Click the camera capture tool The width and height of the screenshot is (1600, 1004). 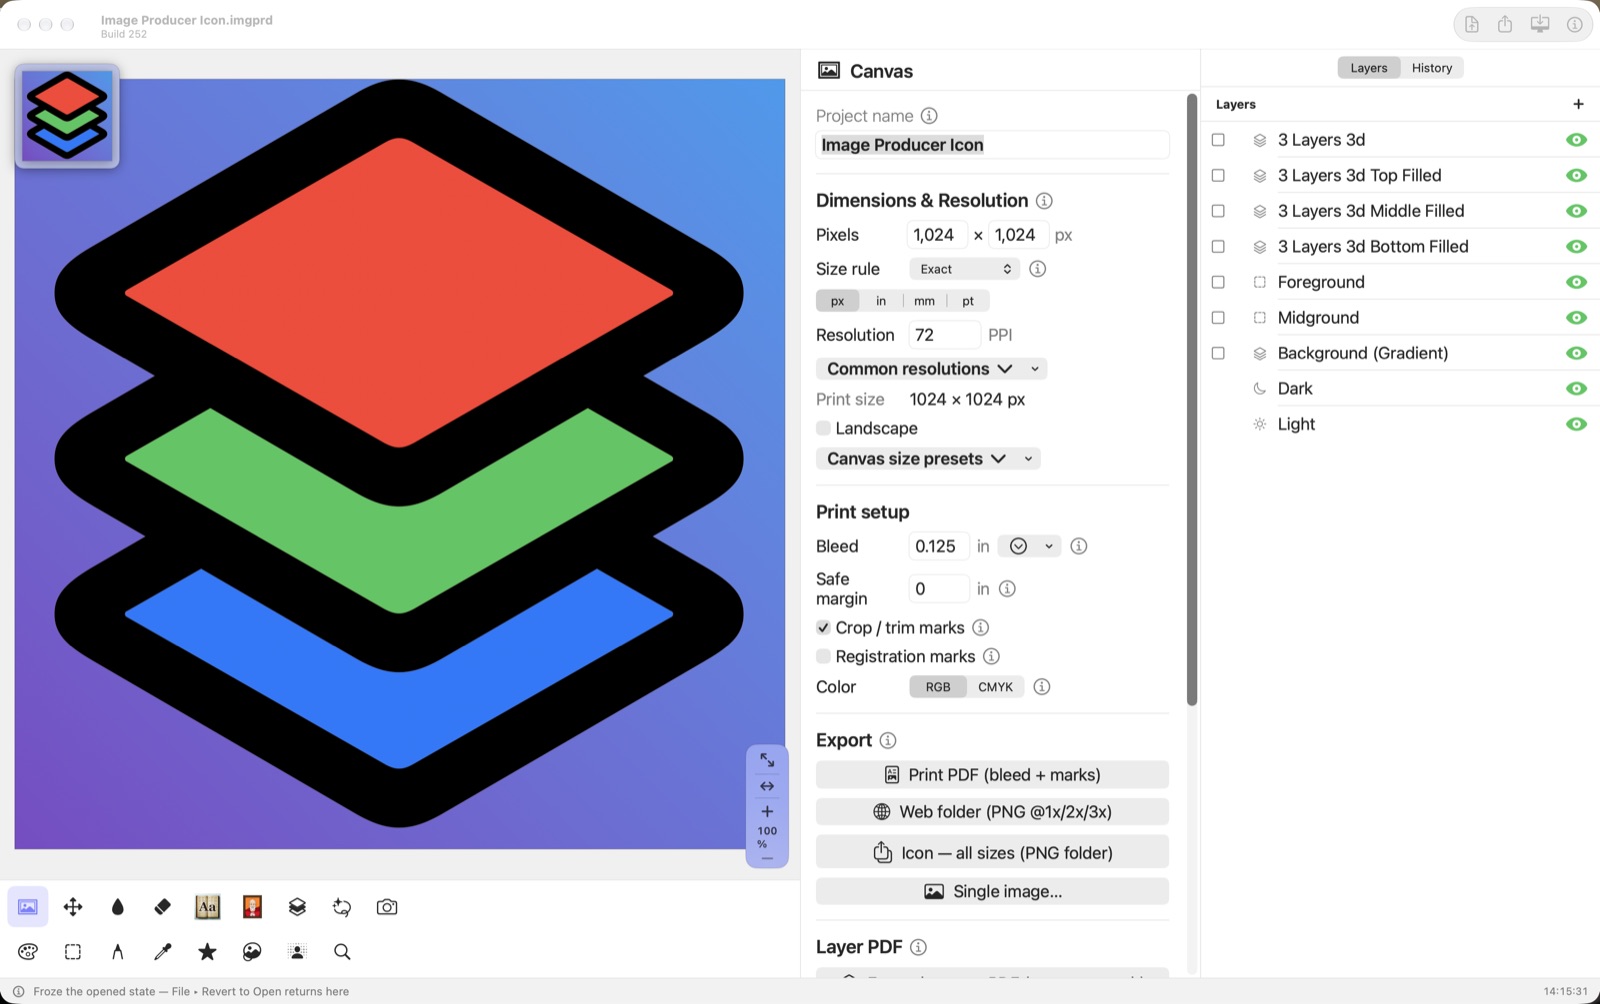[x=387, y=907]
